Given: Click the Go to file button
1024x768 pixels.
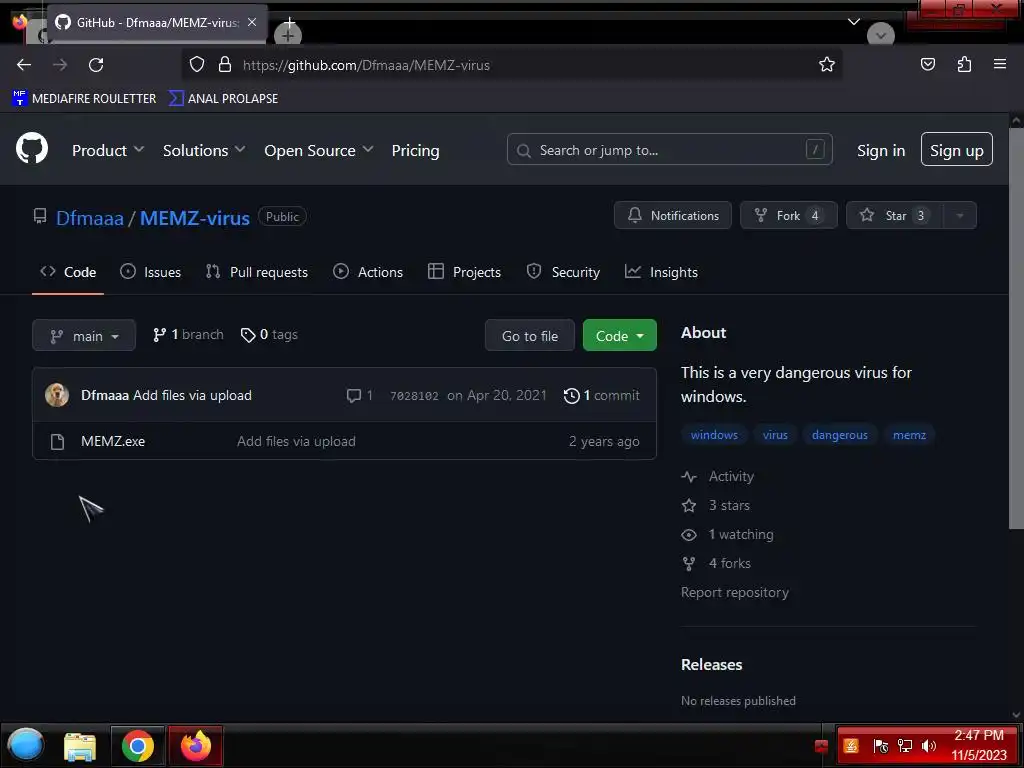Looking at the screenshot, I should tap(530, 336).
